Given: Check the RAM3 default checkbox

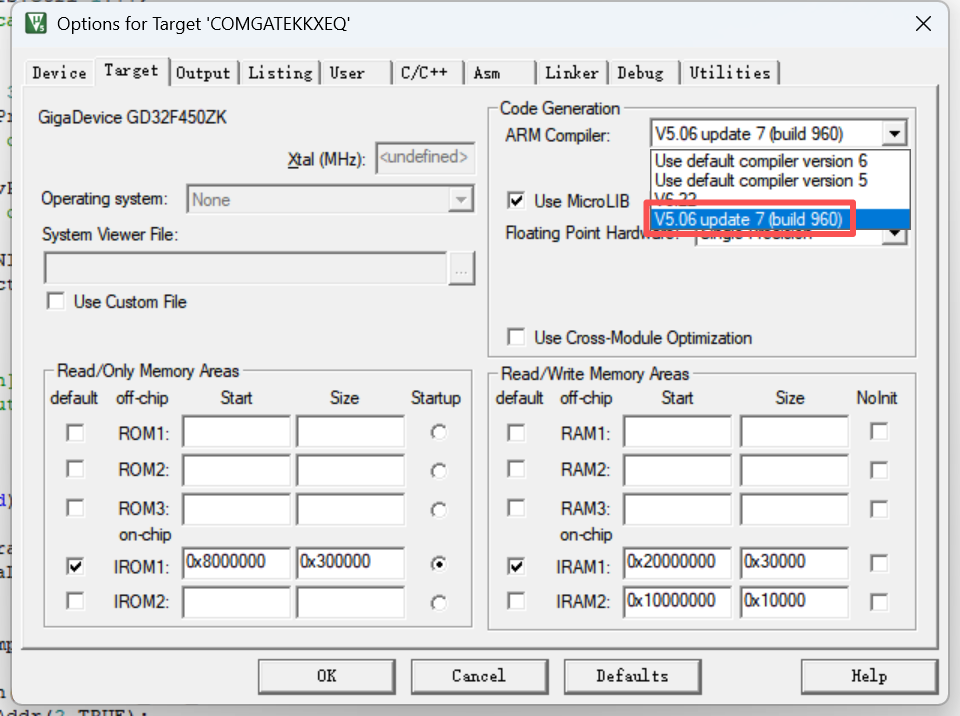Looking at the screenshot, I should tap(516, 508).
